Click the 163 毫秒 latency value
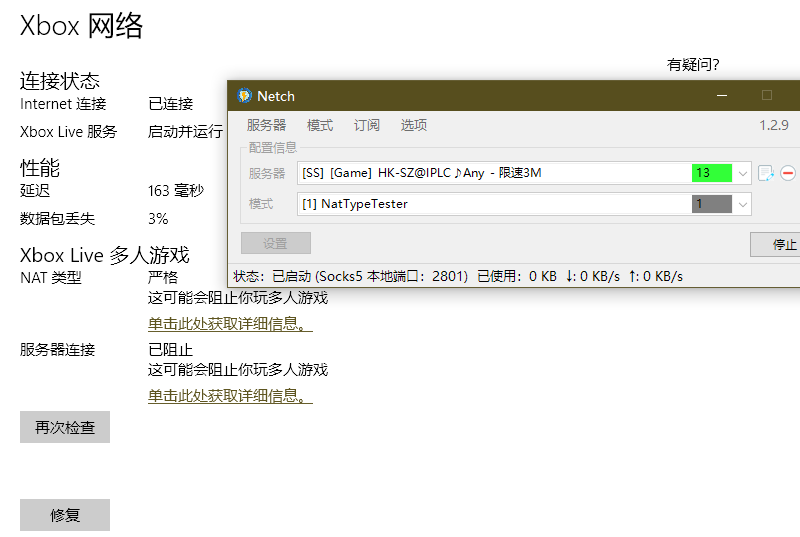Screen dimensions: 800x537 [x=176, y=191]
